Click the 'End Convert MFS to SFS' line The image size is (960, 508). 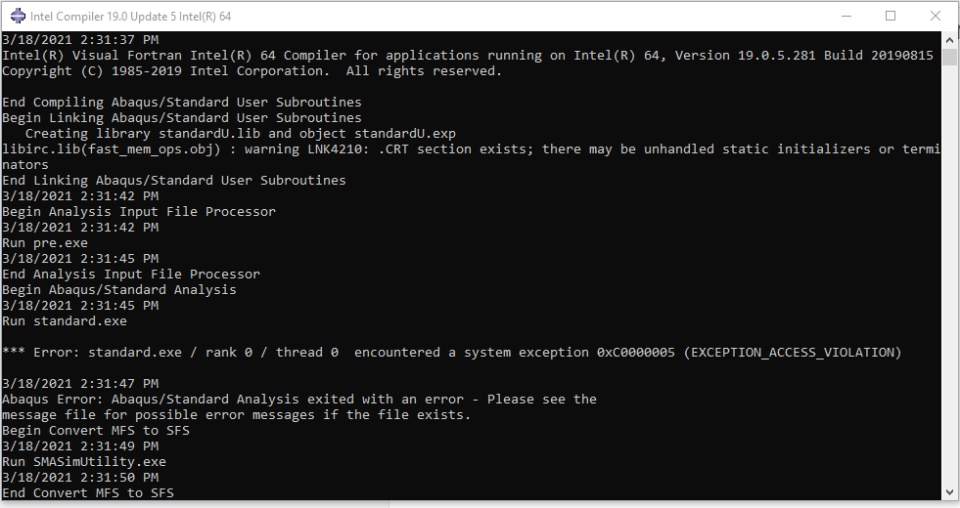pyautogui.click(x=90, y=493)
